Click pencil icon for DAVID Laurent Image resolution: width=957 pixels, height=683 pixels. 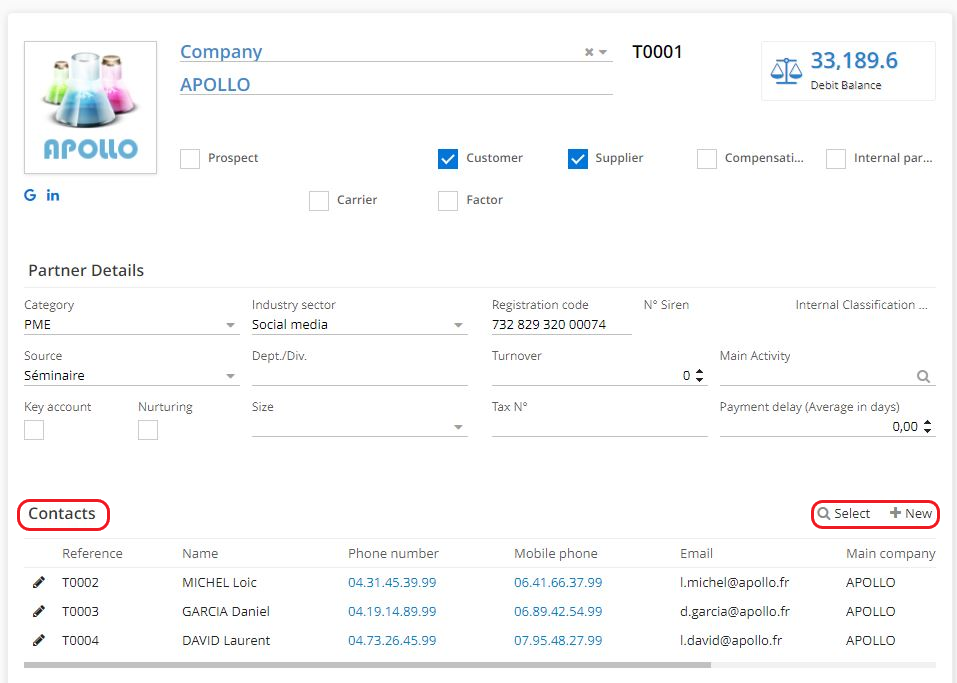coord(39,640)
